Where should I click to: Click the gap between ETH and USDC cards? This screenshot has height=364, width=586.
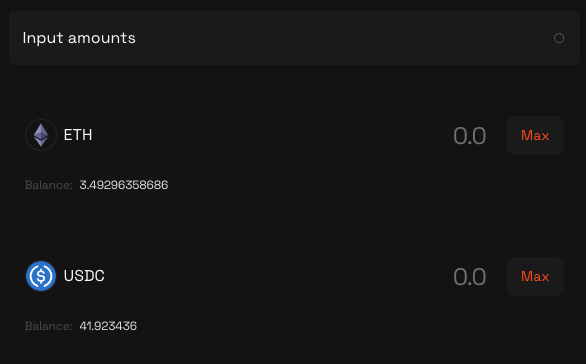click(294, 224)
